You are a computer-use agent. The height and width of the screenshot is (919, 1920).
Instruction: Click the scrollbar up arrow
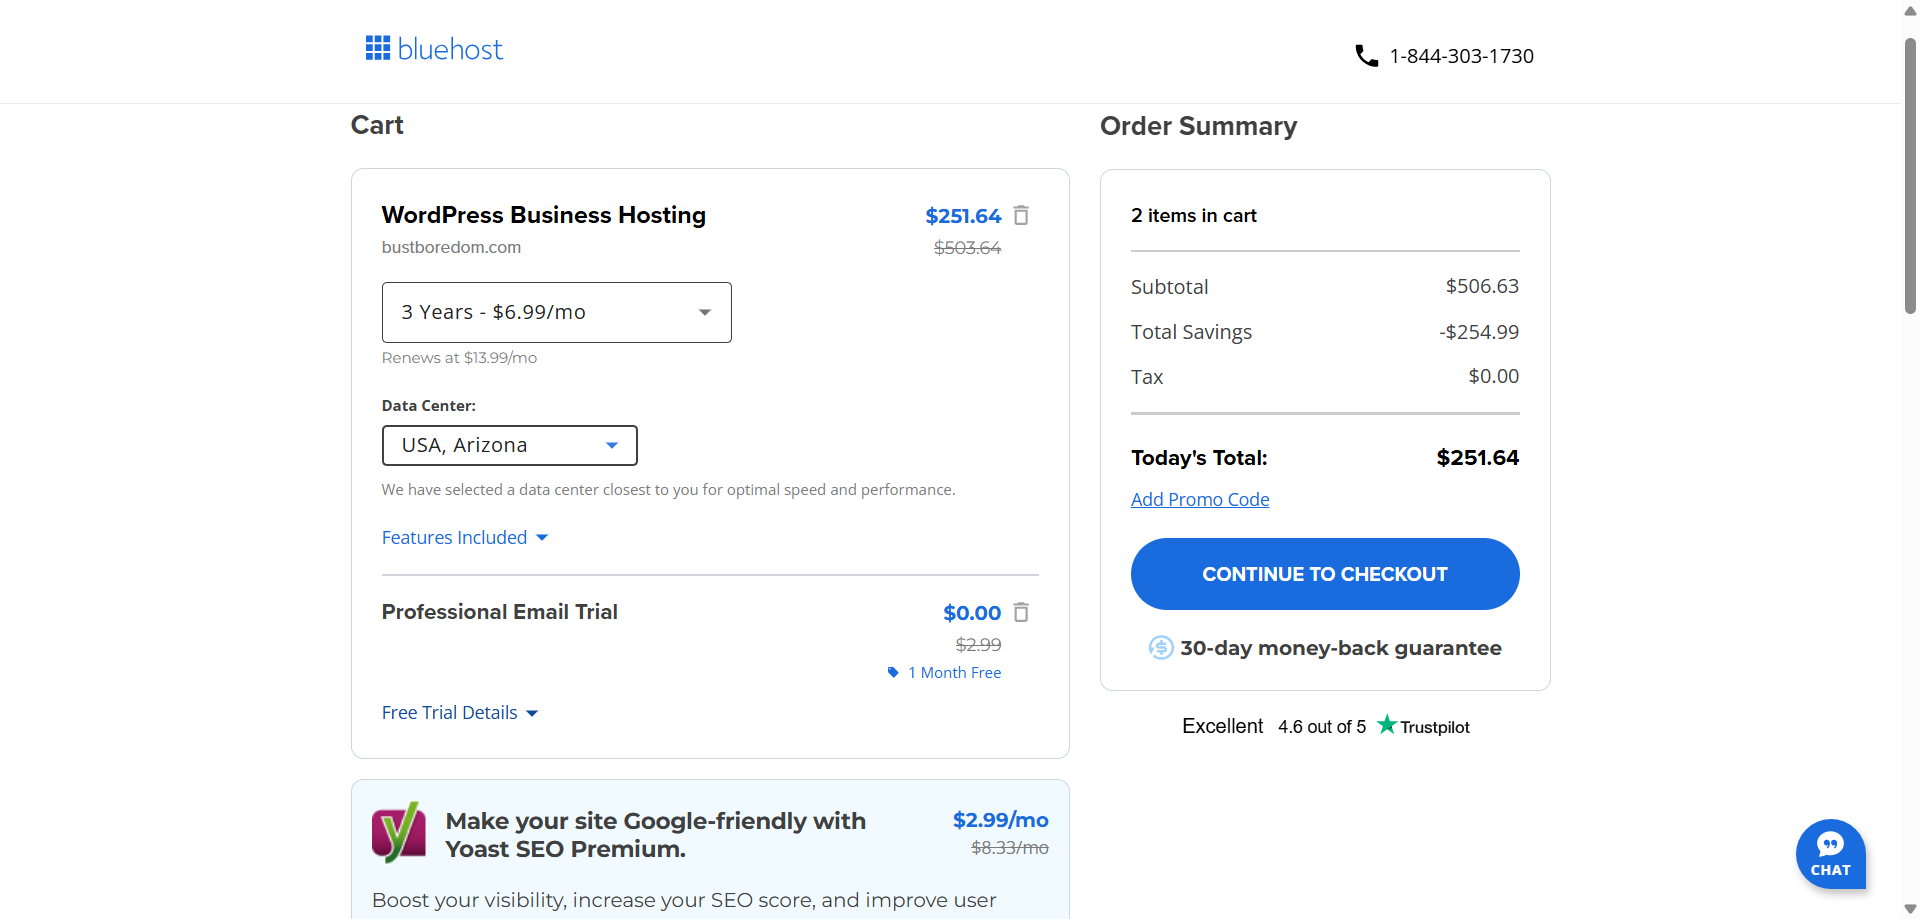coord(1910,10)
